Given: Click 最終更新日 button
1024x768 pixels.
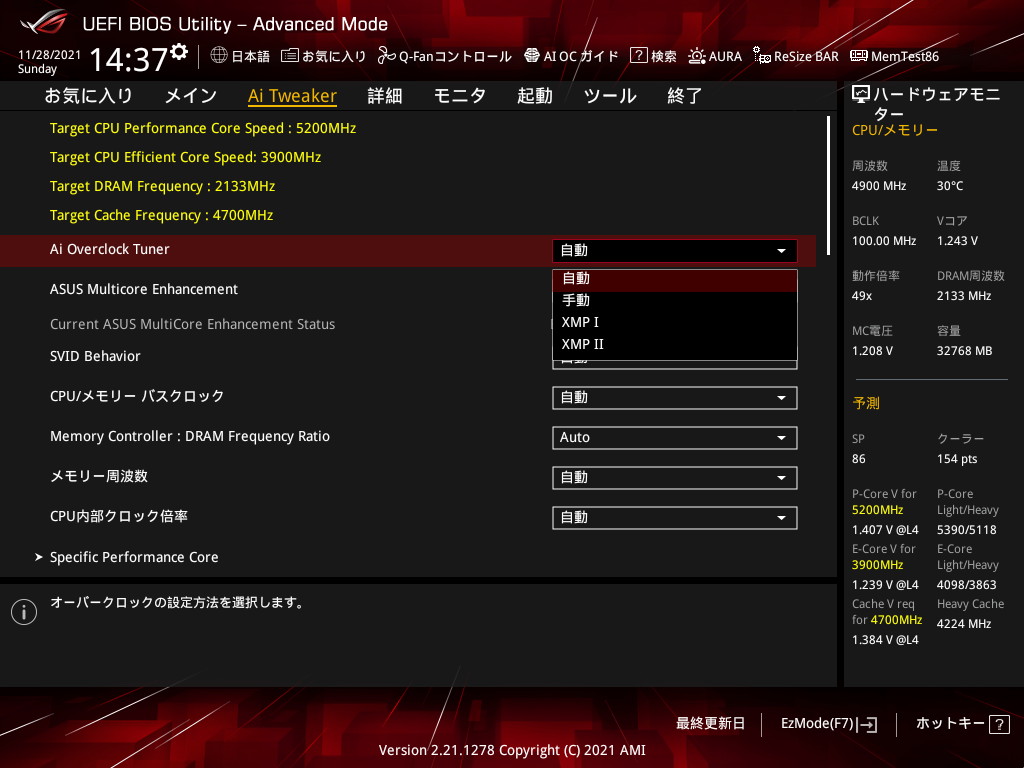Looking at the screenshot, I should [x=711, y=724].
